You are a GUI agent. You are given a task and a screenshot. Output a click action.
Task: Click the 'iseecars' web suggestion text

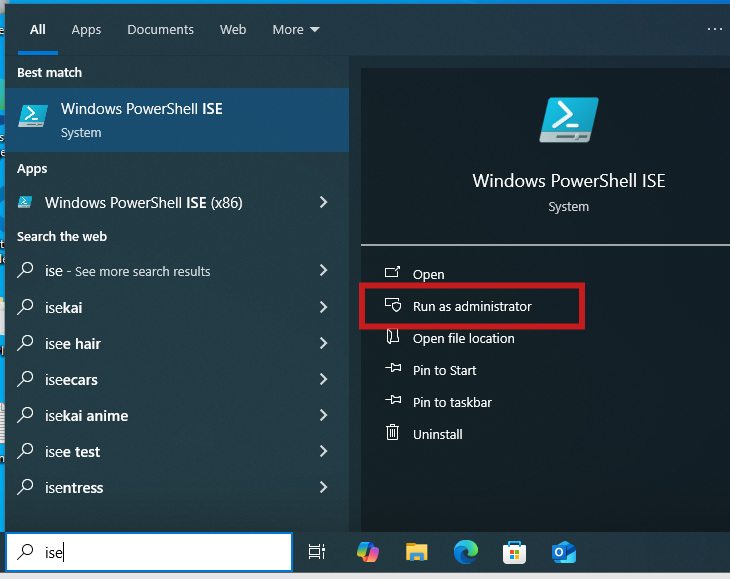coord(71,380)
